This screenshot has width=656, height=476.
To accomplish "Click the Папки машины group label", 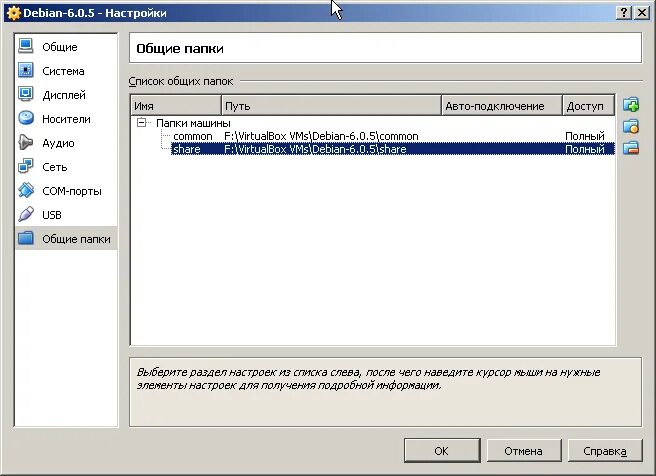I will click(193, 123).
